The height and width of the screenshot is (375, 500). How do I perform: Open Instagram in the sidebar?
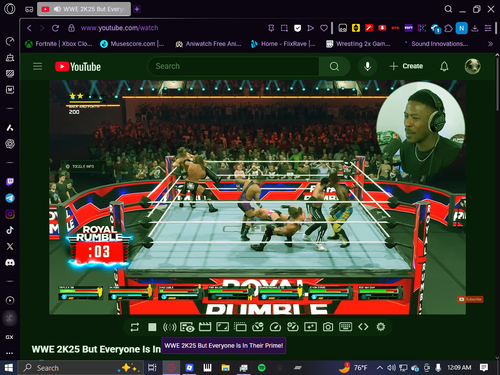point(10,214)
